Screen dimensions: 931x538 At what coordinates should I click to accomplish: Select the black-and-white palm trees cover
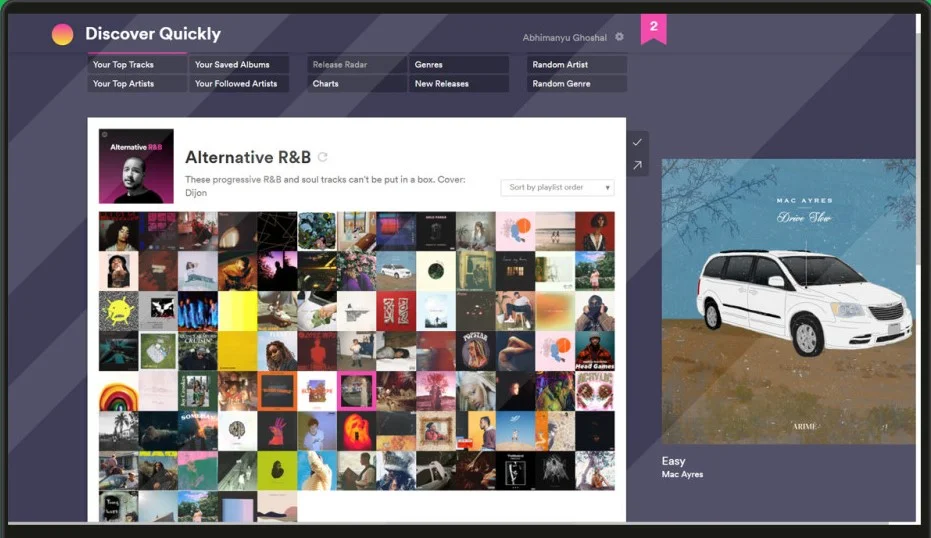click(x=118, y=431)
